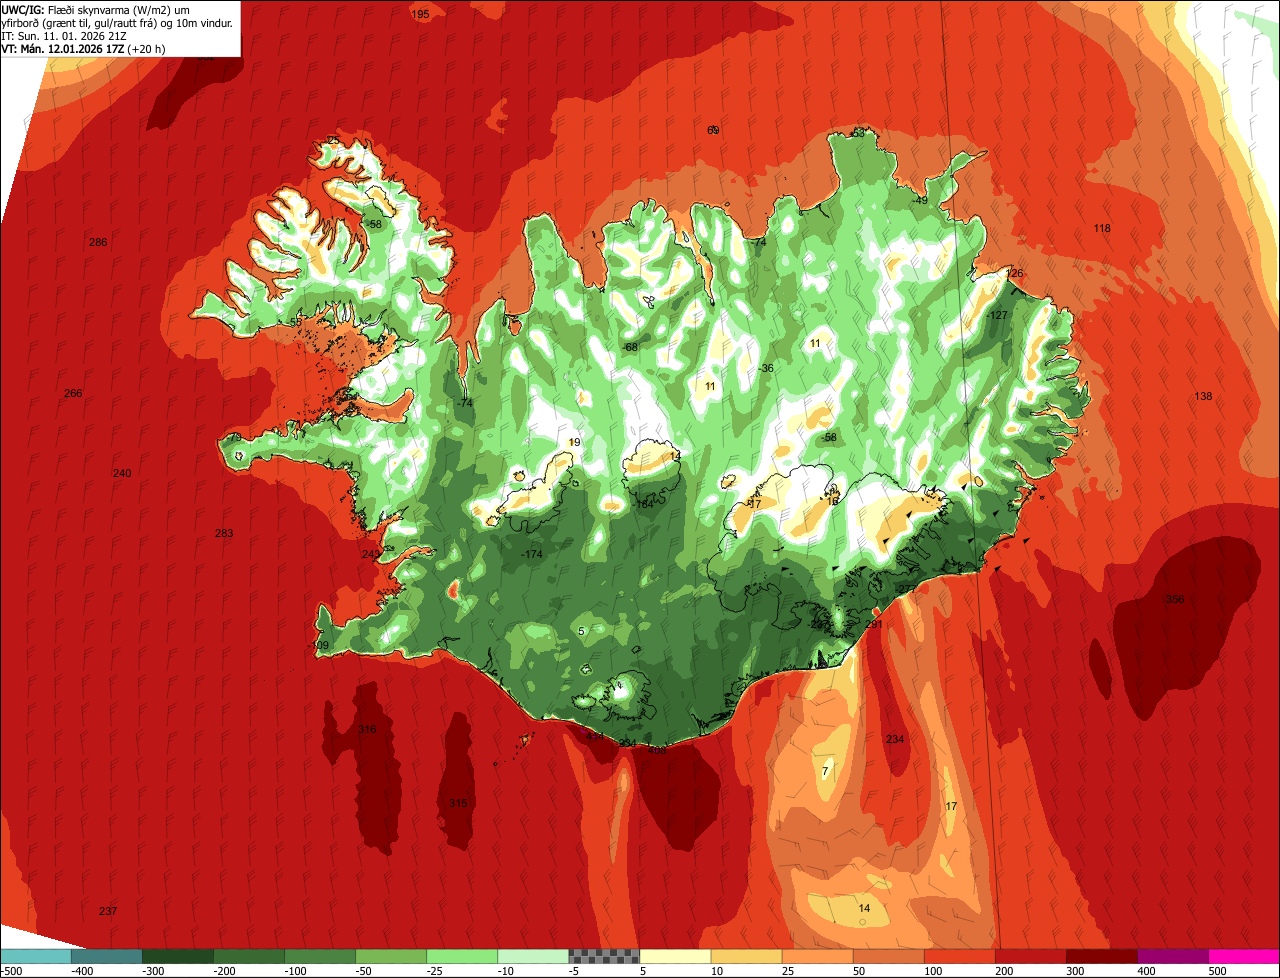Image resolution: width=1280 pixels, height=978 pixels.
Task: Pick the dark red 300 to 400 swatch
Action: pos(1100,956)
